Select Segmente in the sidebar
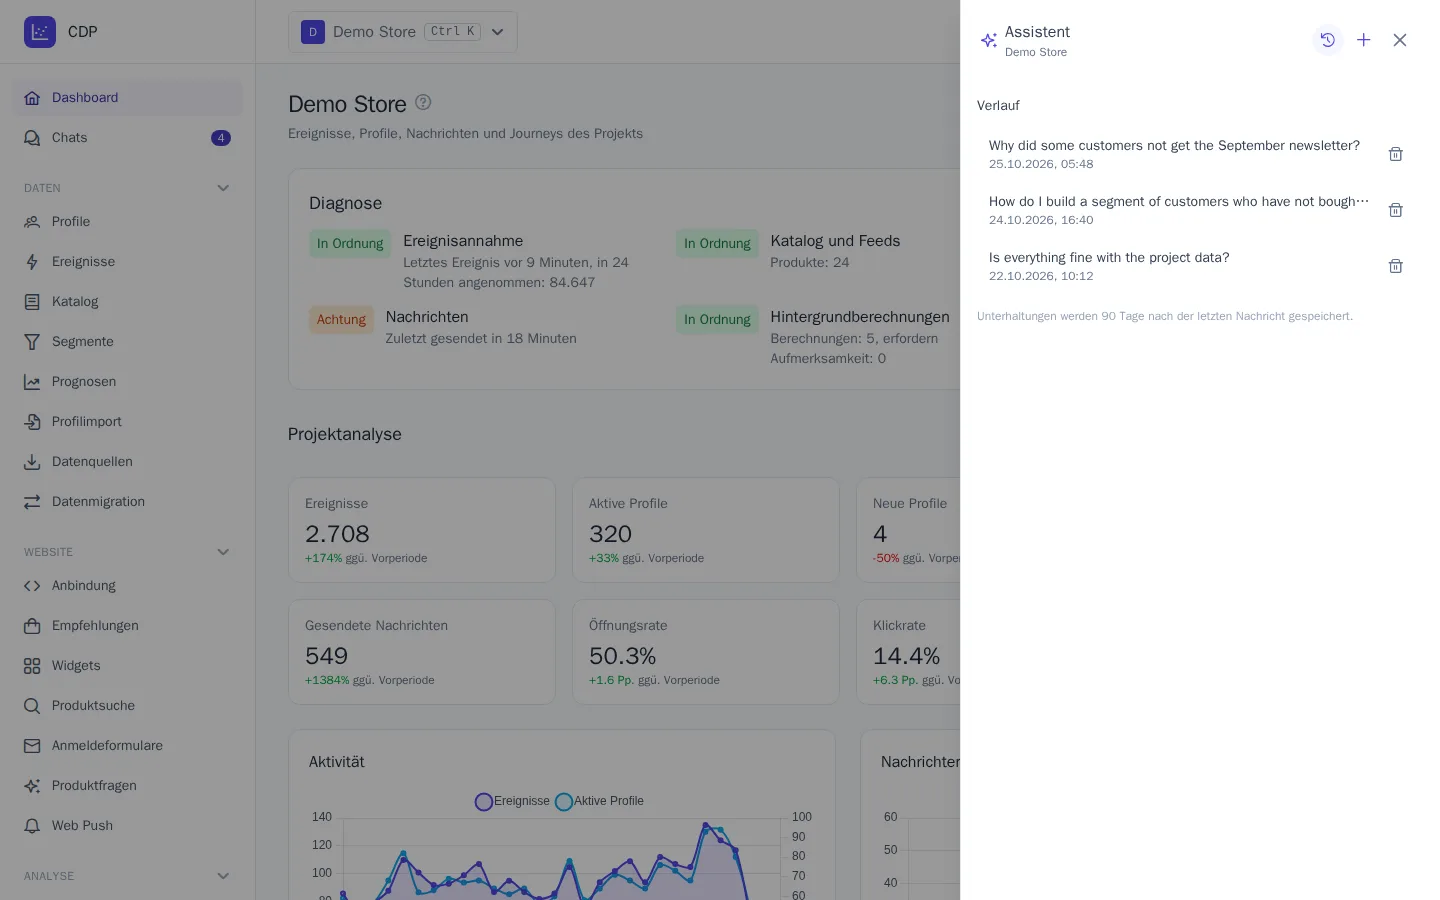Image resolution: width=1440 pixels, height=900 pixels. [128, 342]
